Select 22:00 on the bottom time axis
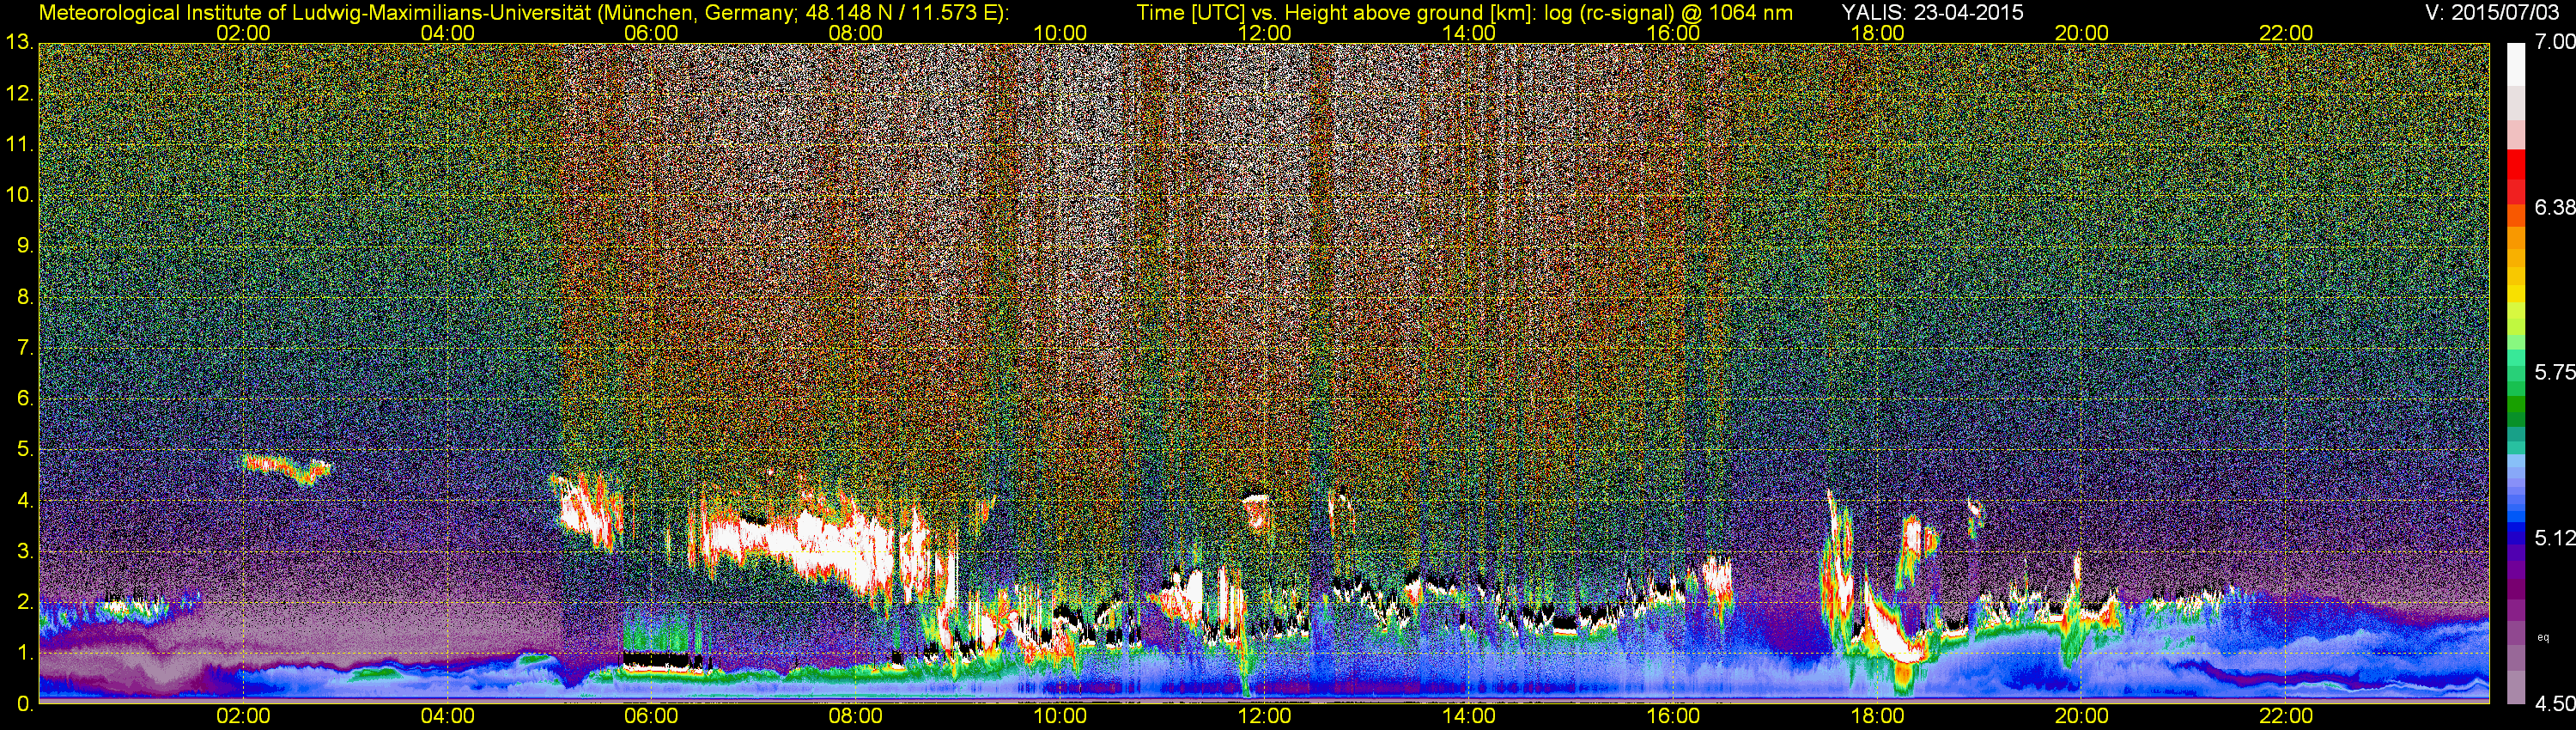Viewport: 2576px width, 730px height. [x=2286, y=717]
